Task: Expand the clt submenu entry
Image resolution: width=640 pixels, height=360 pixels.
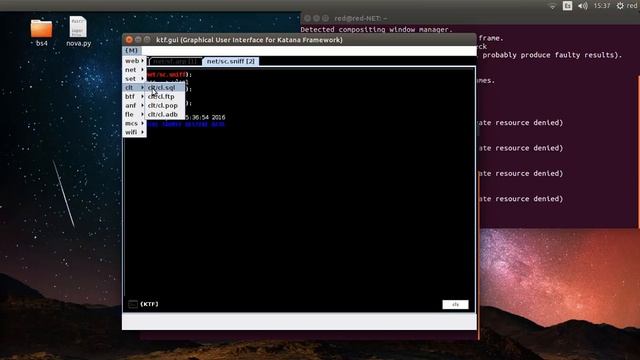Action: coord(134,88)
